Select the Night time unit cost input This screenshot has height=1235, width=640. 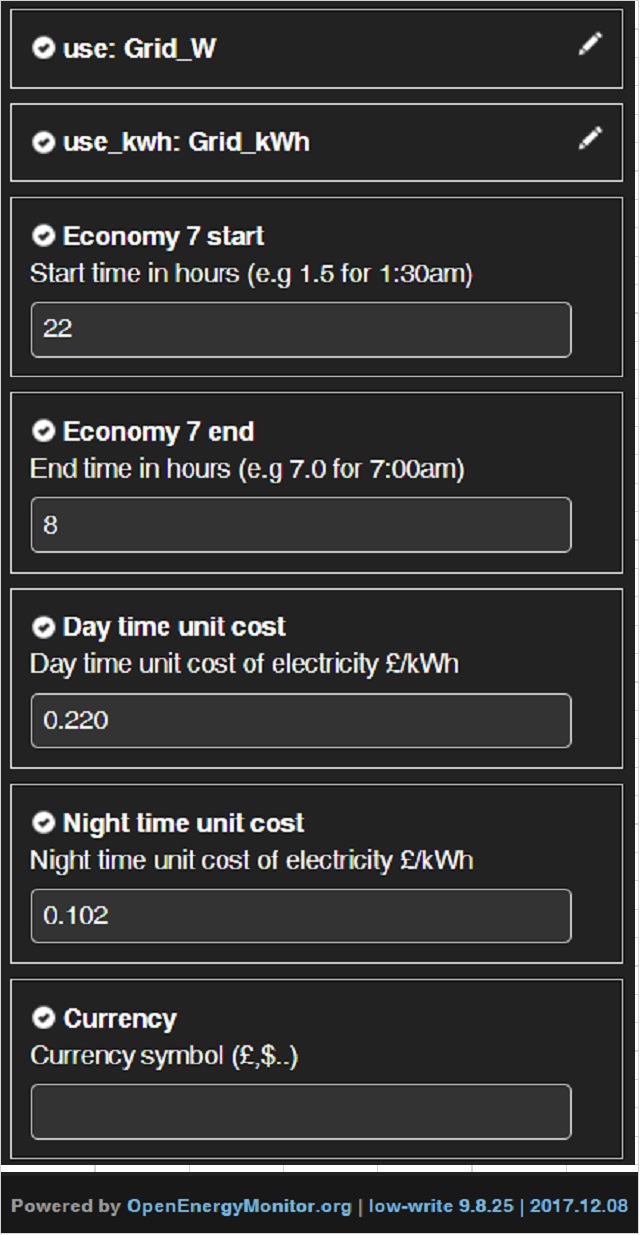coord(301,916)
